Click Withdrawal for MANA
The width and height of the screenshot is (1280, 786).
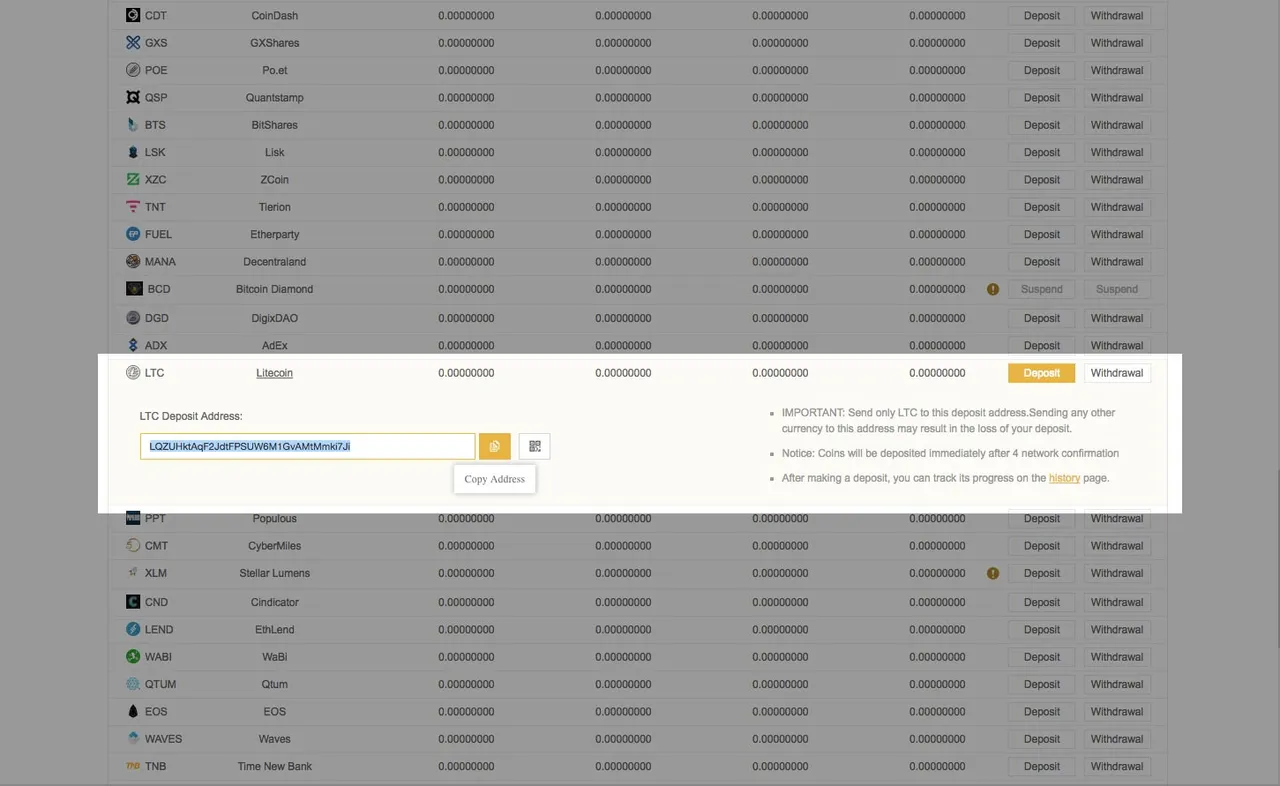click(x=1117, y=261)
